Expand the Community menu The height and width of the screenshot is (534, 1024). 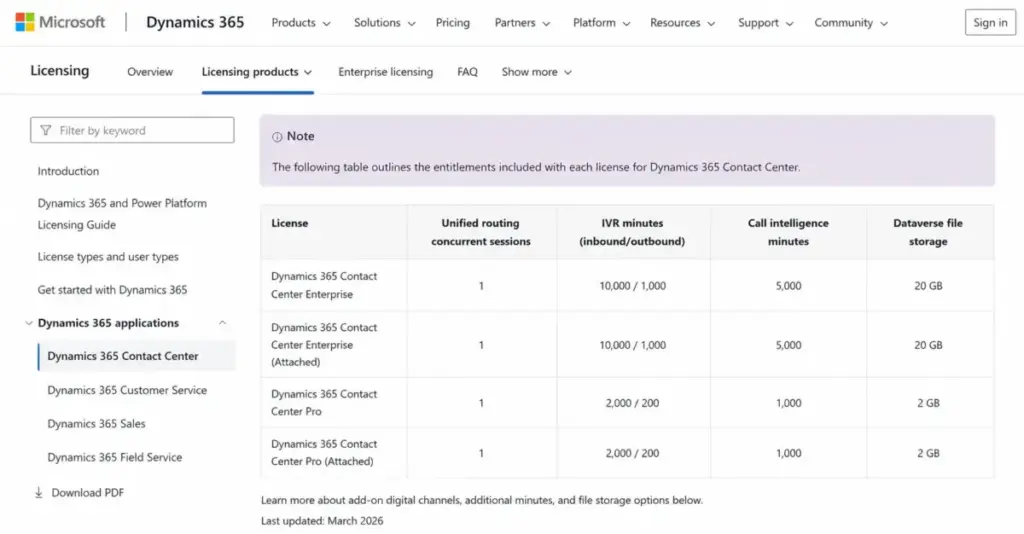click(850, 23)
